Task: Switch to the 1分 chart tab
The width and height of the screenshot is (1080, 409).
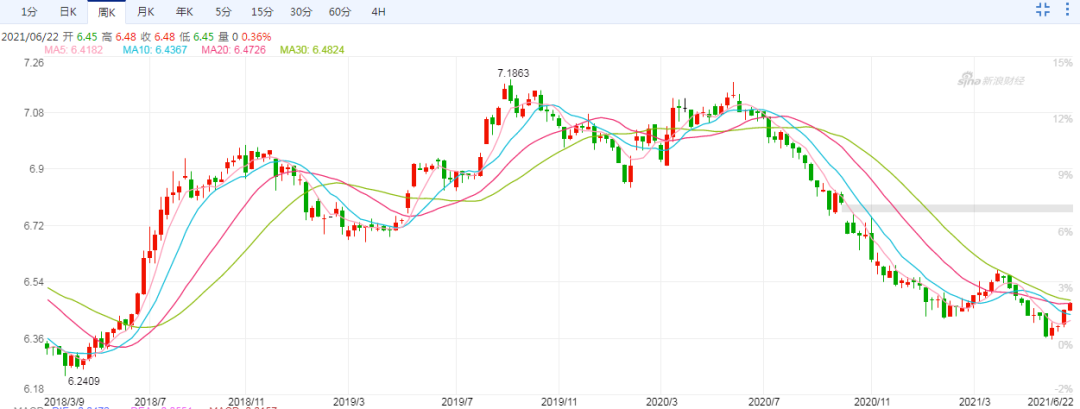Action: click(29, 12)
